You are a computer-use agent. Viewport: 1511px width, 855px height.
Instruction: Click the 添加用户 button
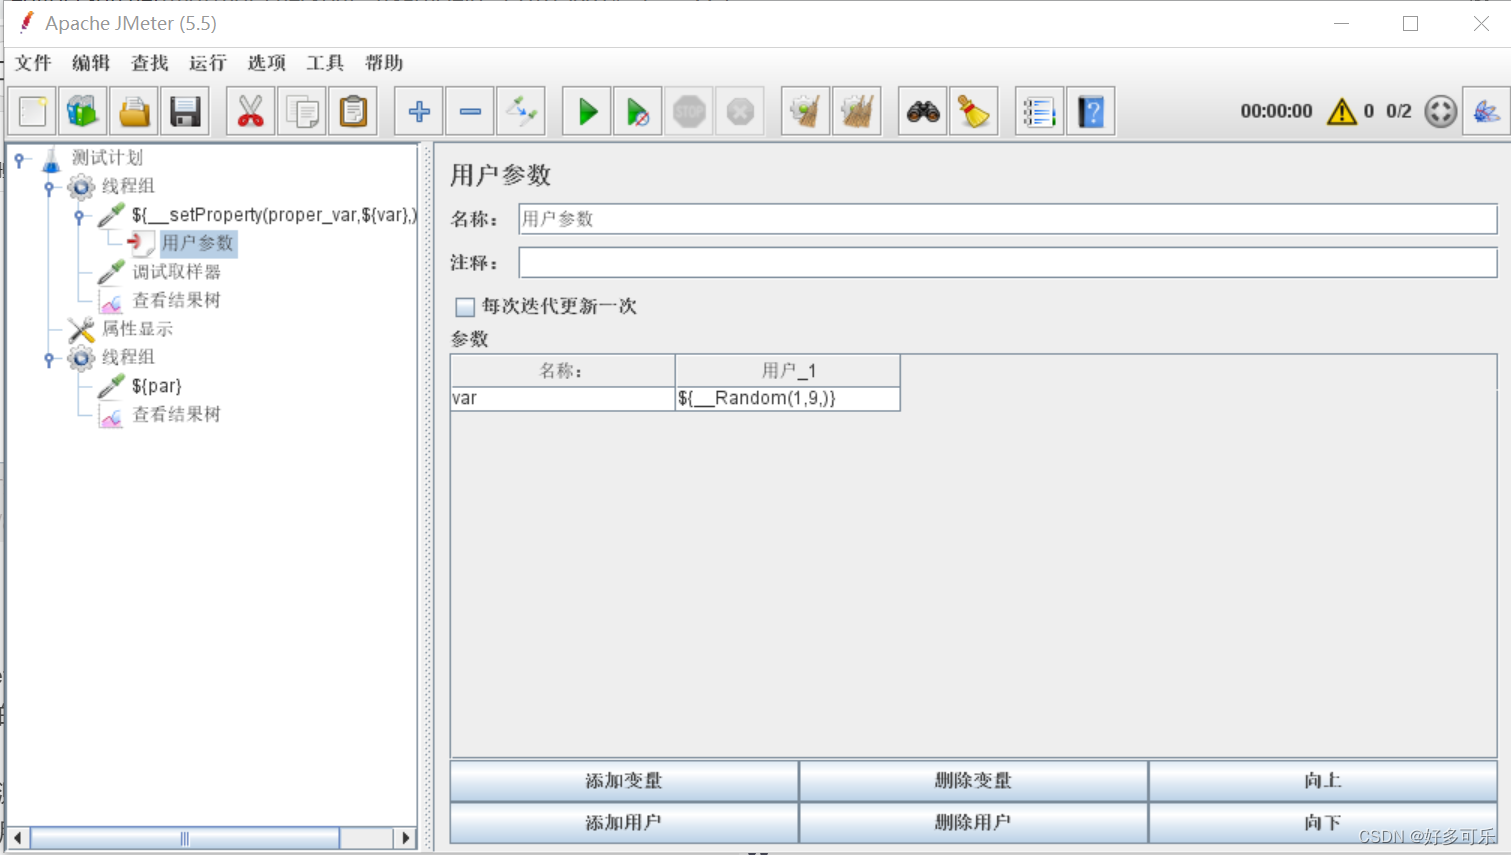(x=624, y=823)
